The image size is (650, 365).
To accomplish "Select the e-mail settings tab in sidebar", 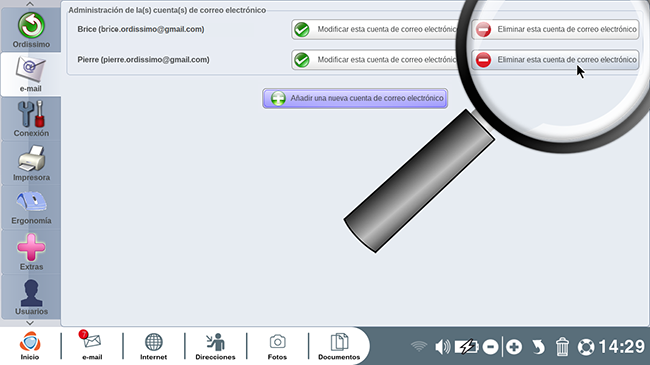I will [31, 74].
